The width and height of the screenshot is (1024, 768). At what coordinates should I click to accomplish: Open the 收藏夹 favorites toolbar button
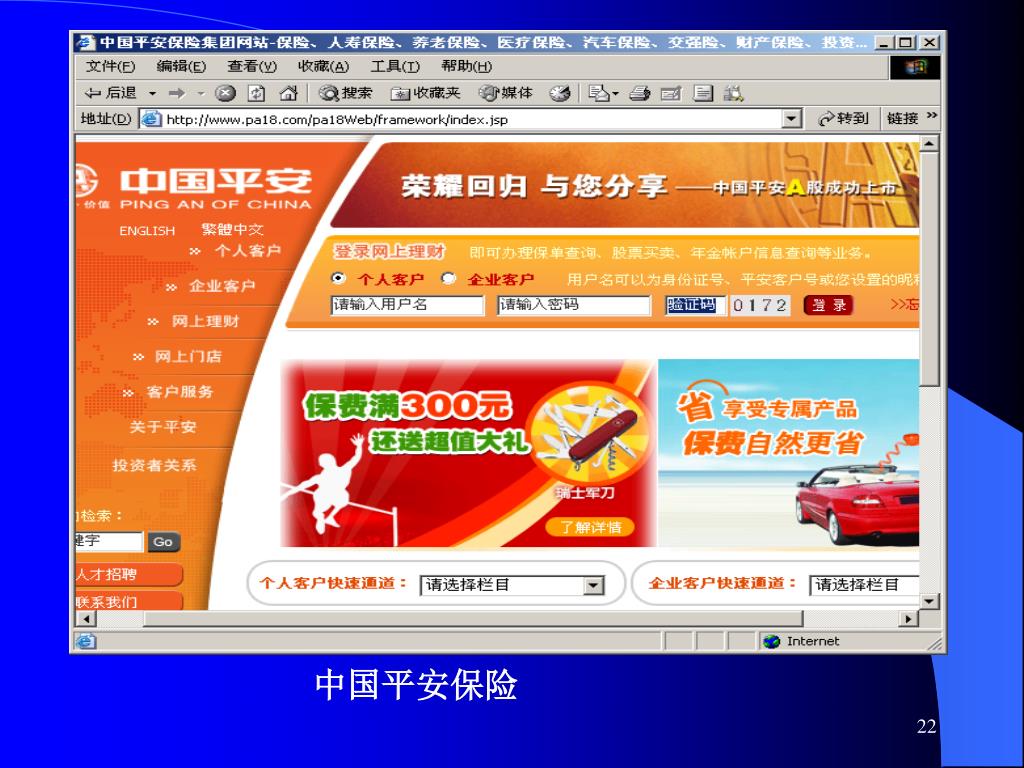pyautogui.click(x=426, y=93)
